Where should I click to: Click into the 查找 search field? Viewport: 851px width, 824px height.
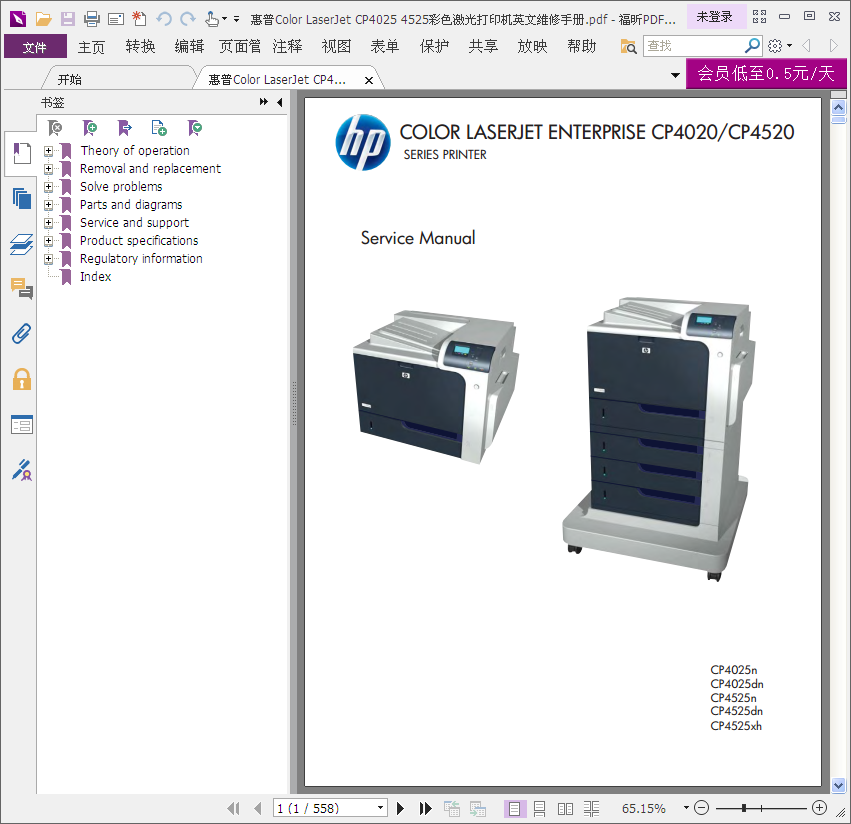click(x=694, y=46)
